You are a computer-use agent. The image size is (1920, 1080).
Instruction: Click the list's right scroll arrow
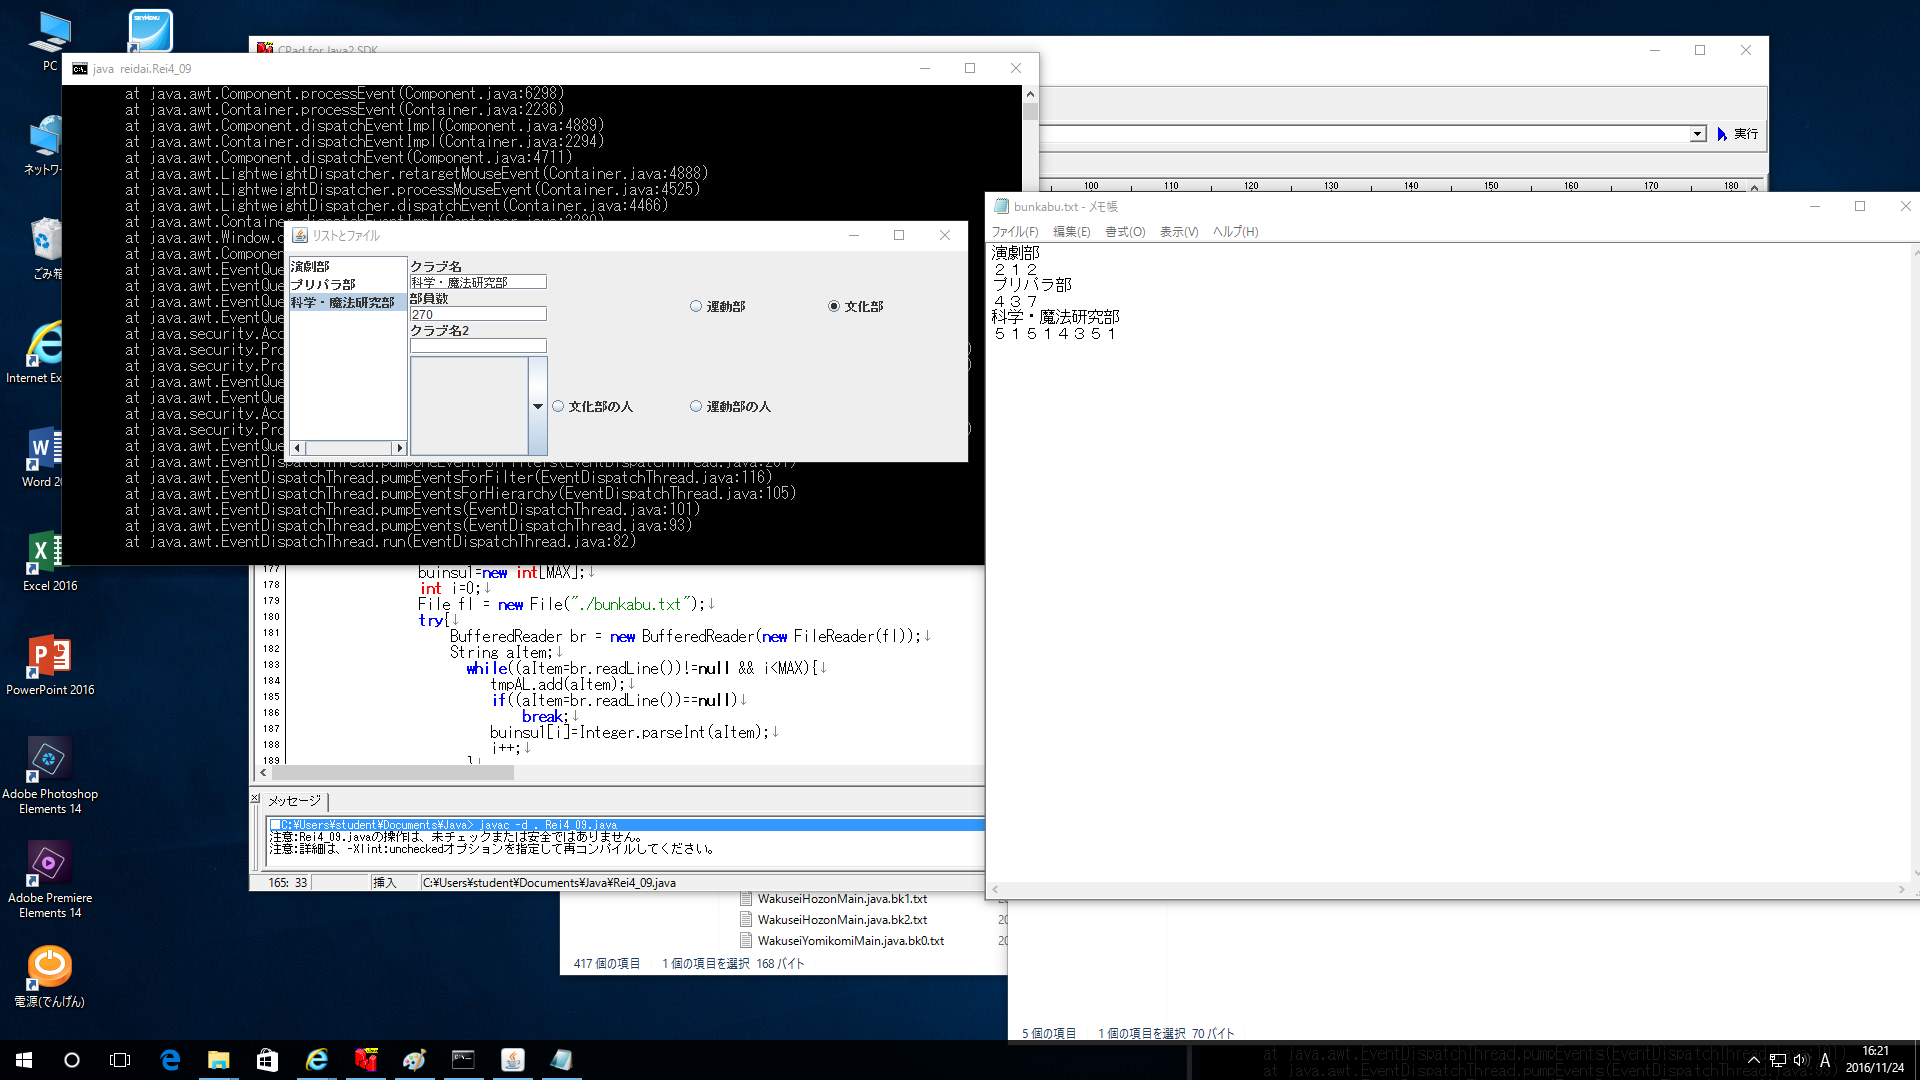pyautogui.click(x=400, y=448)
